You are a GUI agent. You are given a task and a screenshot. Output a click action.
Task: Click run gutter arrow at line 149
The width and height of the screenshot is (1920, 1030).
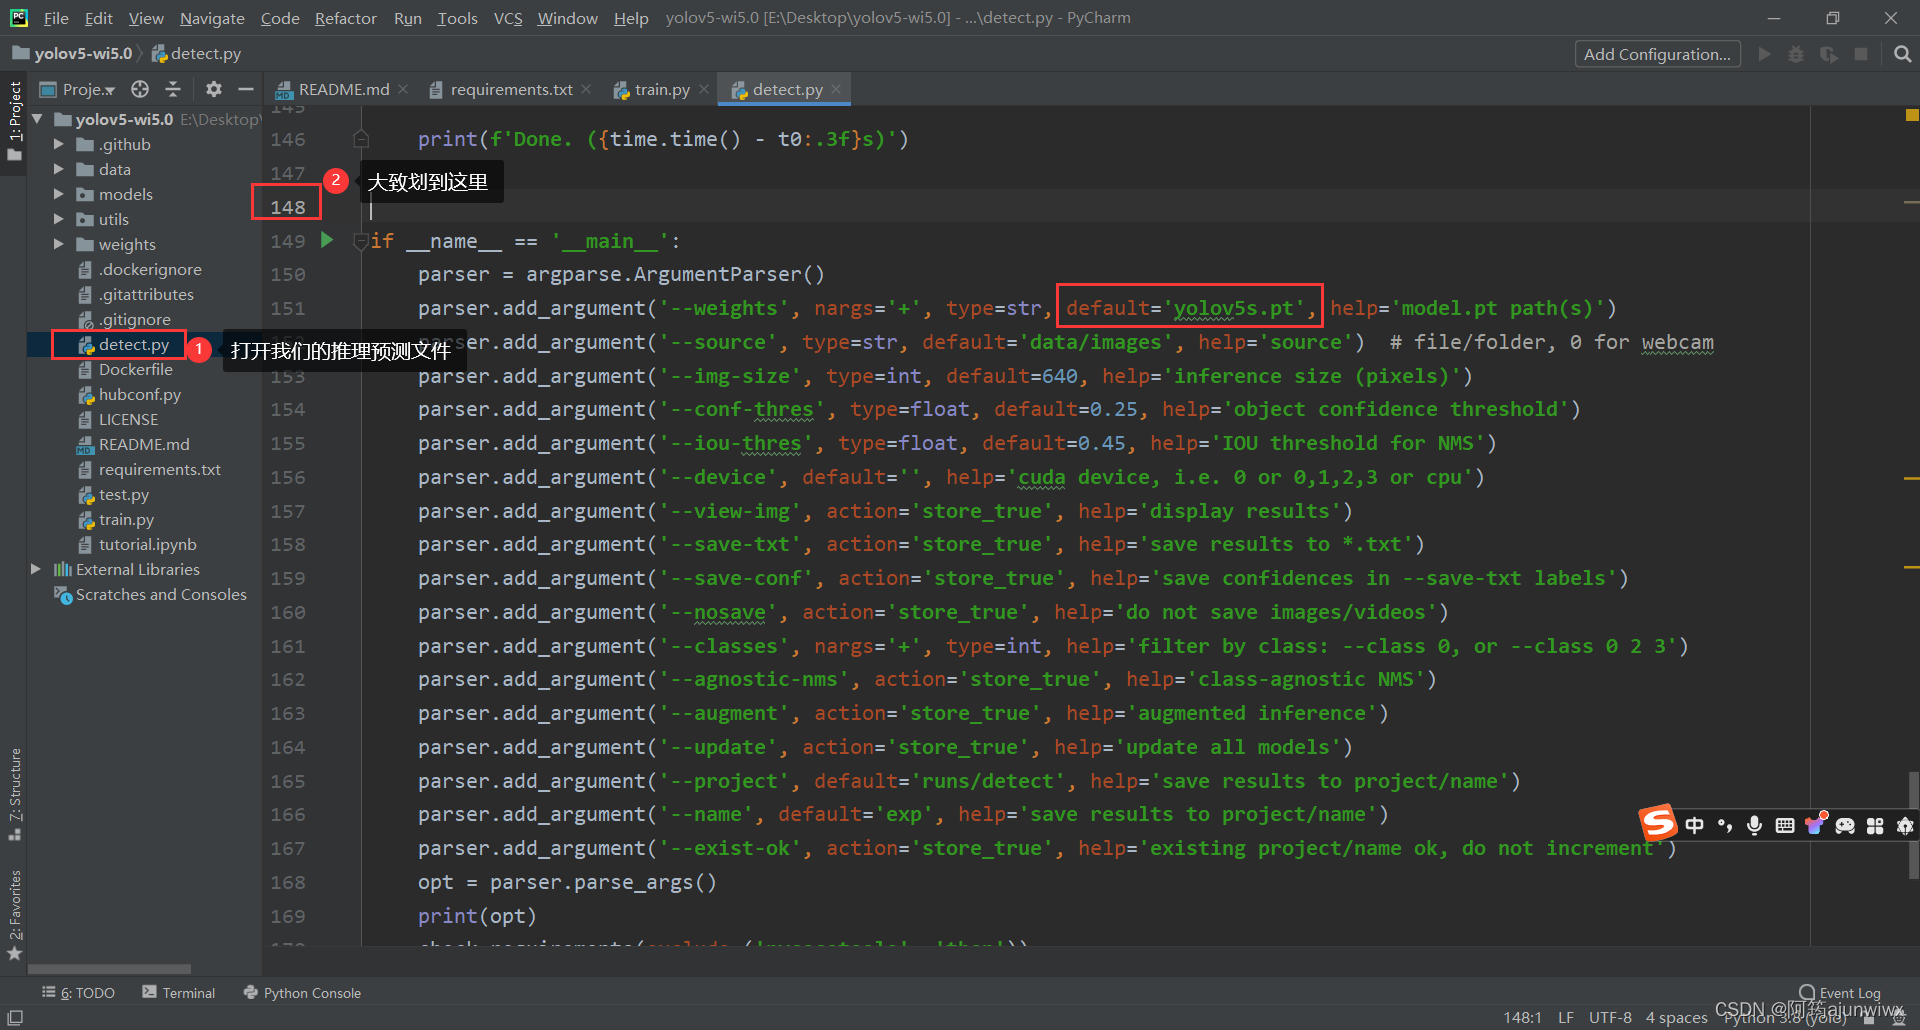pyautogui.click(x=327, y=240)
